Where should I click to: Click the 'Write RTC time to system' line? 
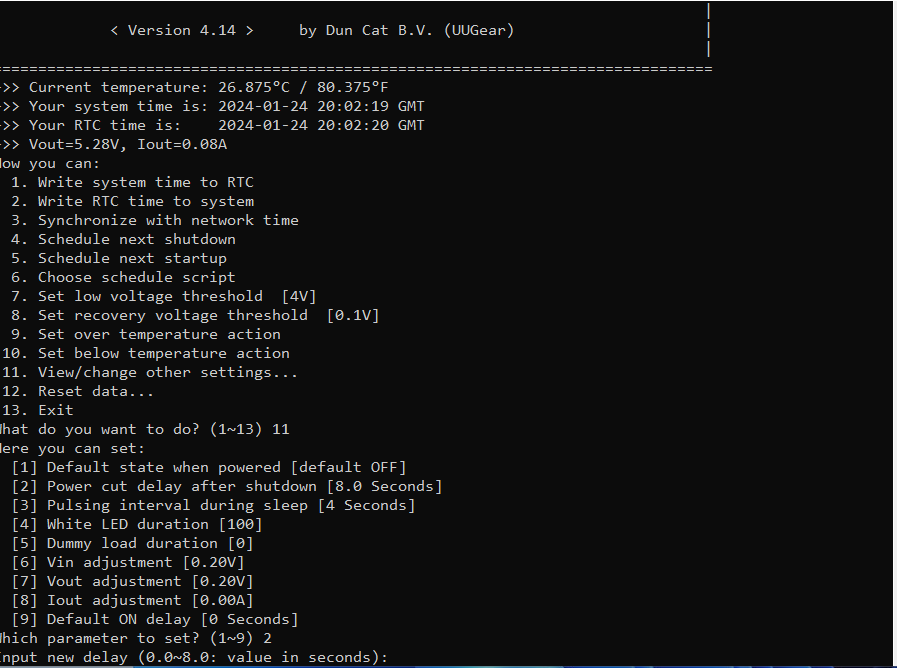145,201
